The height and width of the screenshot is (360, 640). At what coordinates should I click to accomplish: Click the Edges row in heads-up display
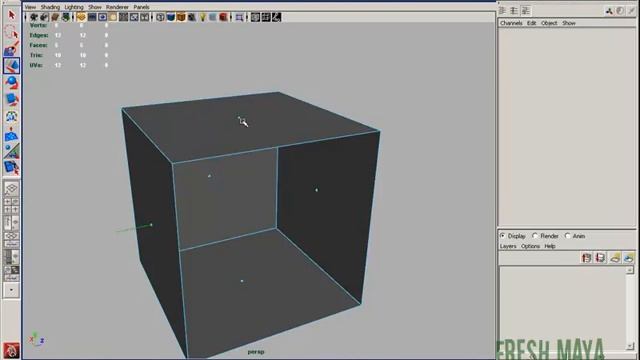[x=69, y=35]
